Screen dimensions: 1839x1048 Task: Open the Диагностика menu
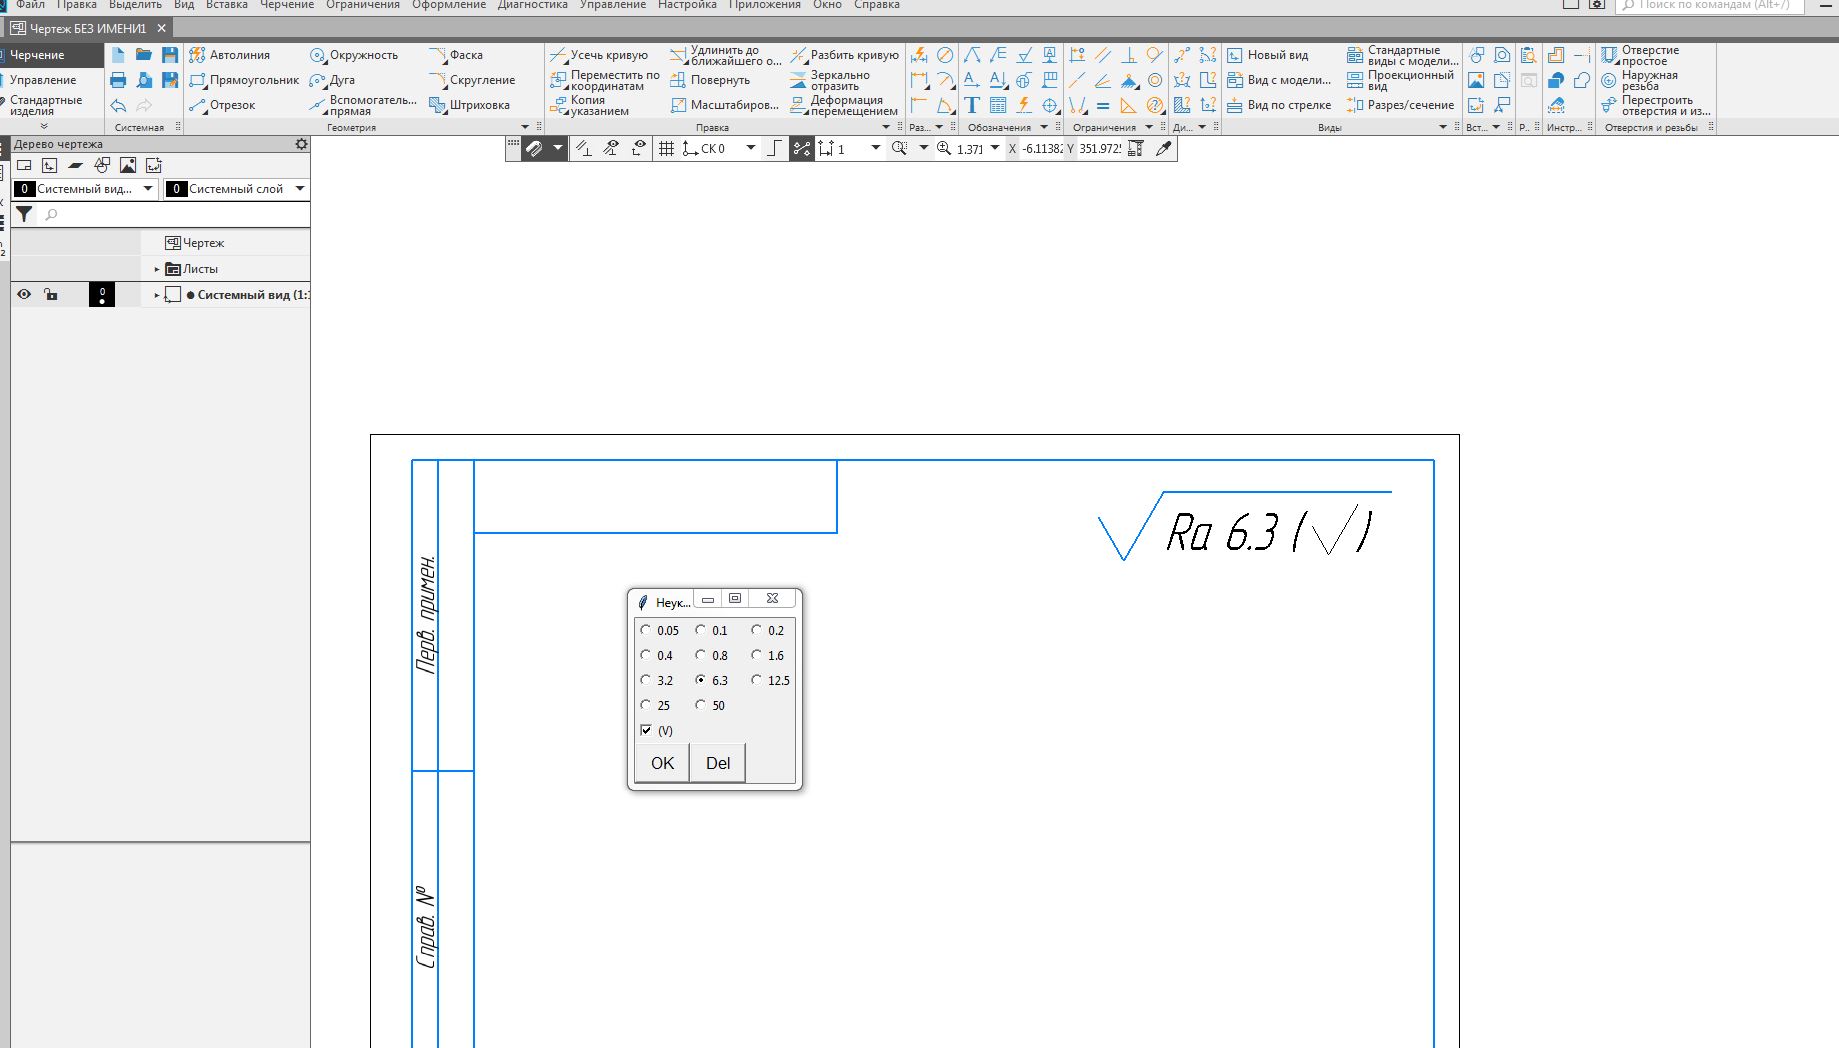point(532,5)
